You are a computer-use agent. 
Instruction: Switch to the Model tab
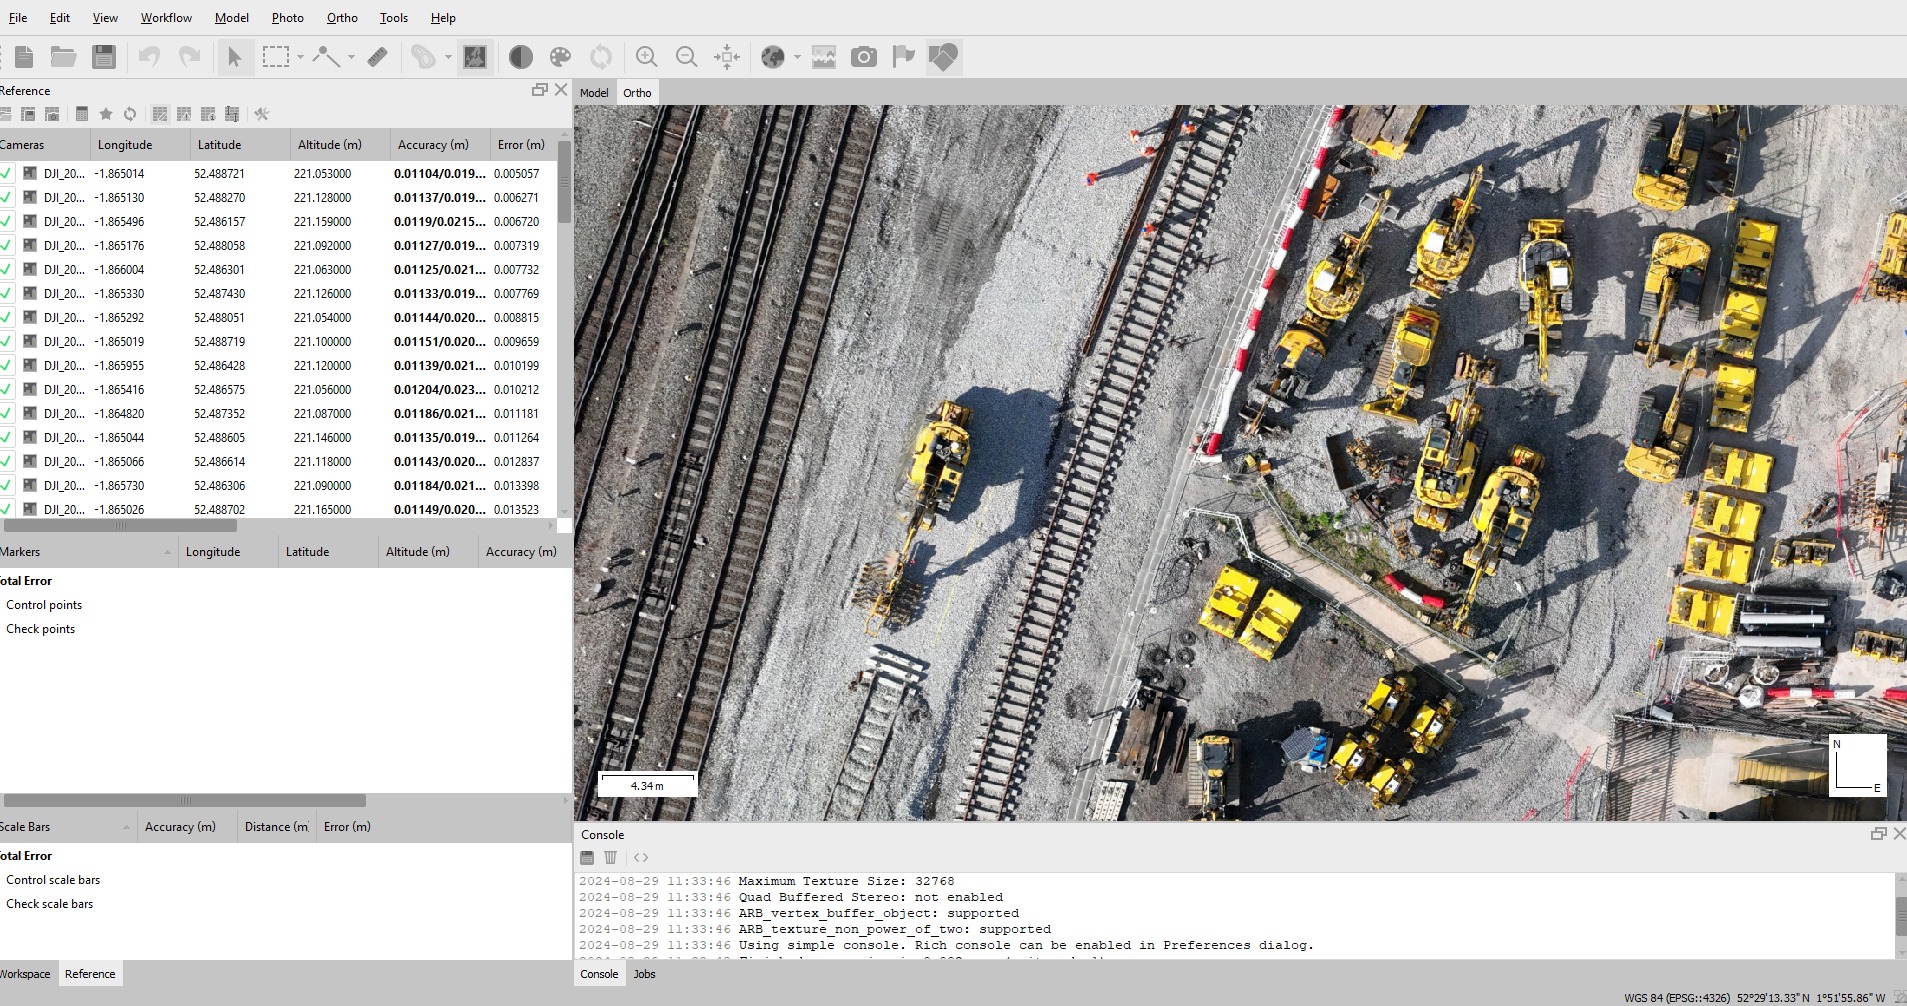tap(594, 93)
